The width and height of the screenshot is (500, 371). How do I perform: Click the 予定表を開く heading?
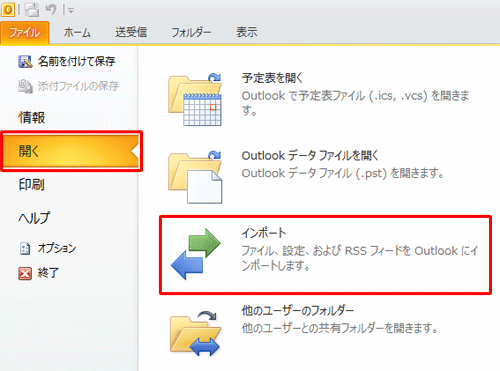pos(272,78)
